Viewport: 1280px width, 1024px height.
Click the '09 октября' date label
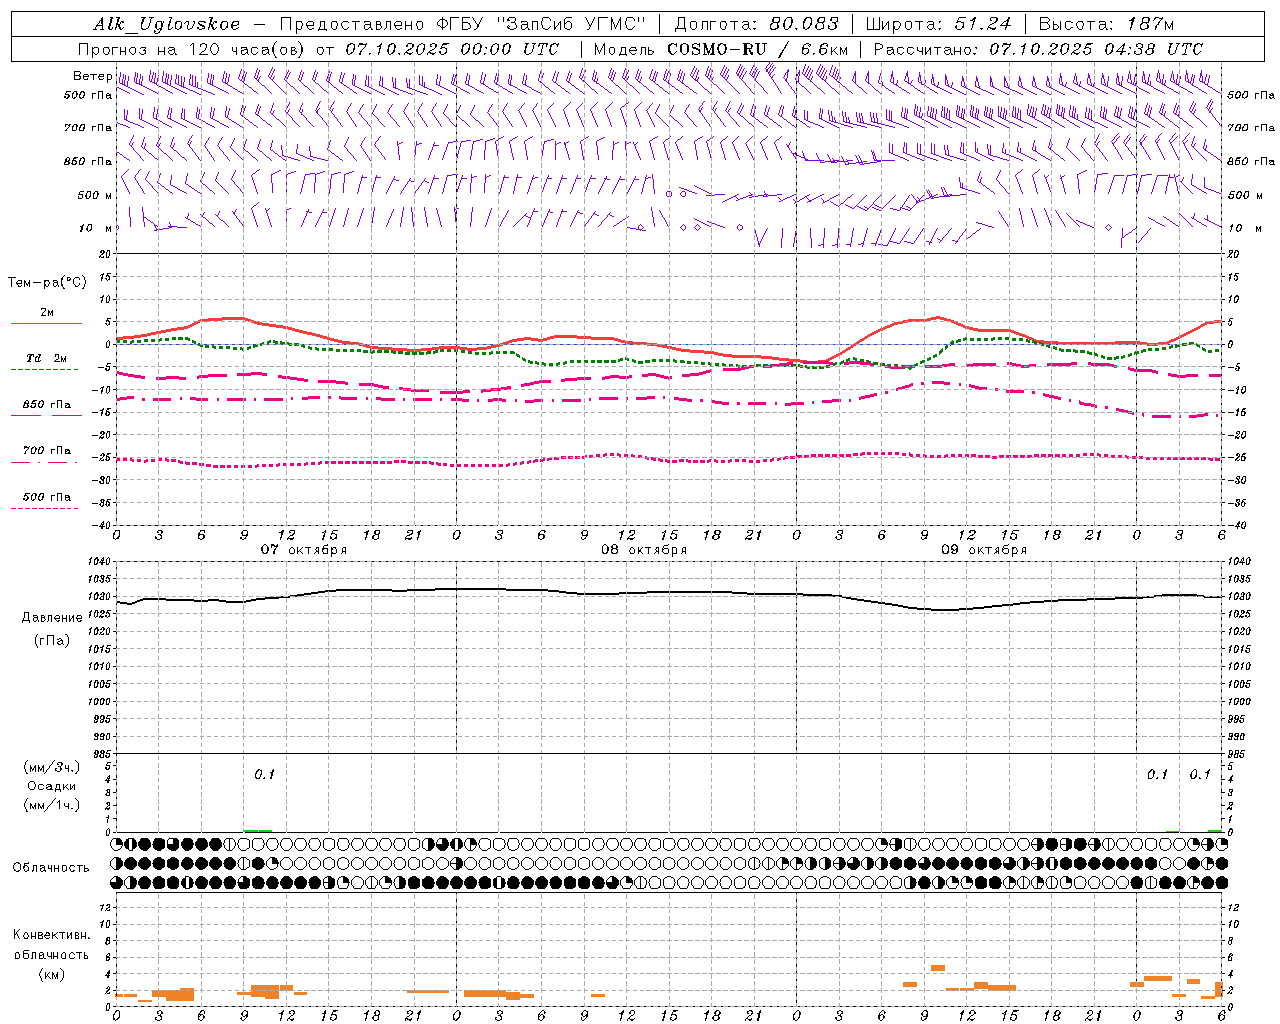coord(984,550)
